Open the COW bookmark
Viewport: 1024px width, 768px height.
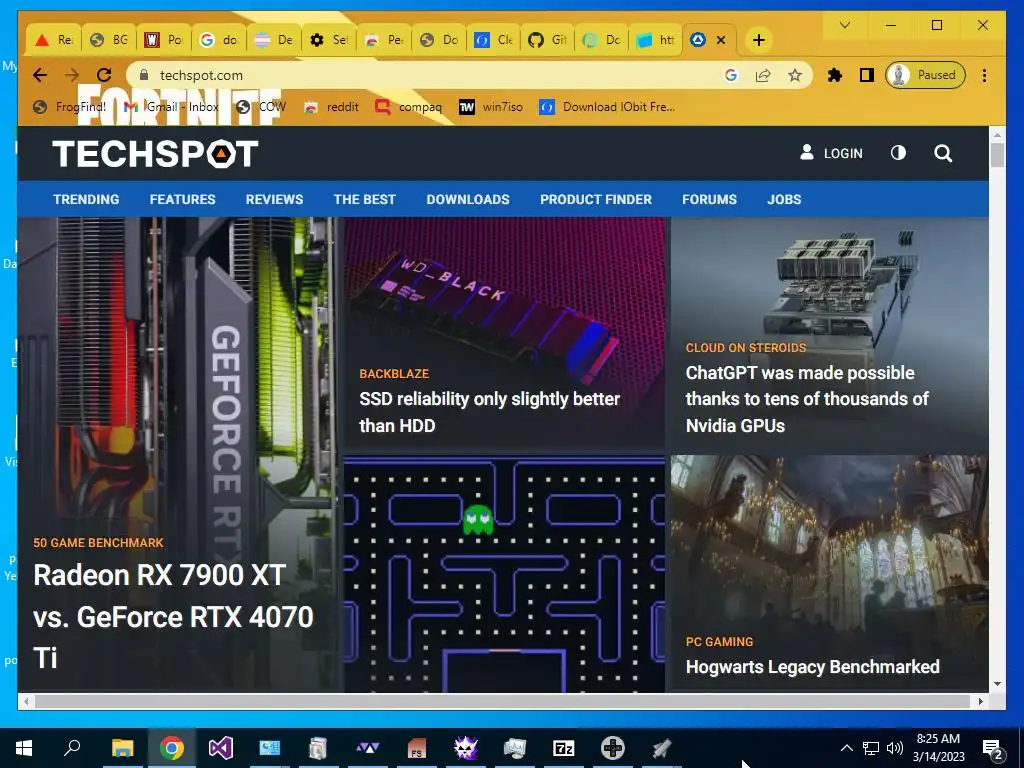pos(261,106)
